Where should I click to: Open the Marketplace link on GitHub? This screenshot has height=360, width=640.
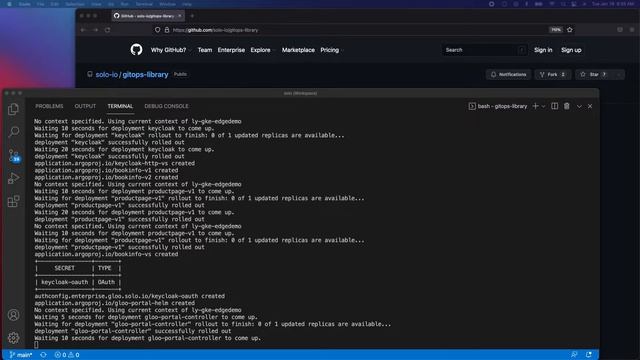(x=298, y=50)
